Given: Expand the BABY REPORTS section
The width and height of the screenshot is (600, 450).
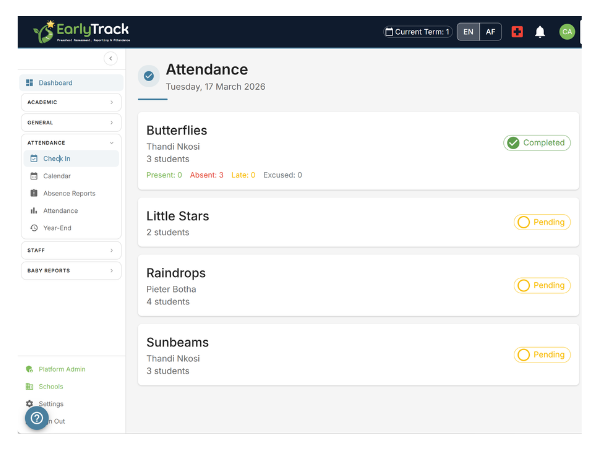Looking at the screenshot, I should click(71, 271).
